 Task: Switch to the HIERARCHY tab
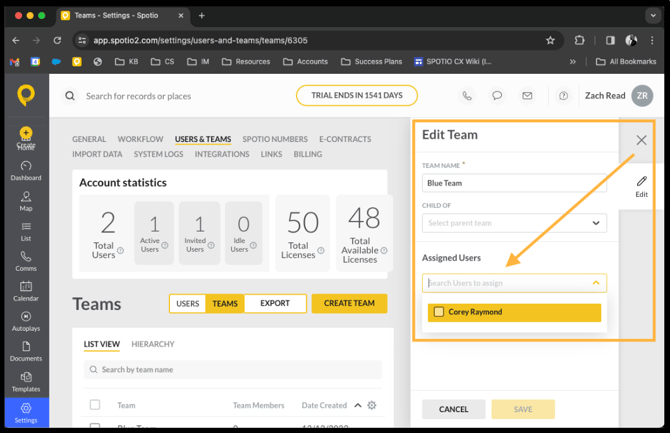tap(153, 344)
